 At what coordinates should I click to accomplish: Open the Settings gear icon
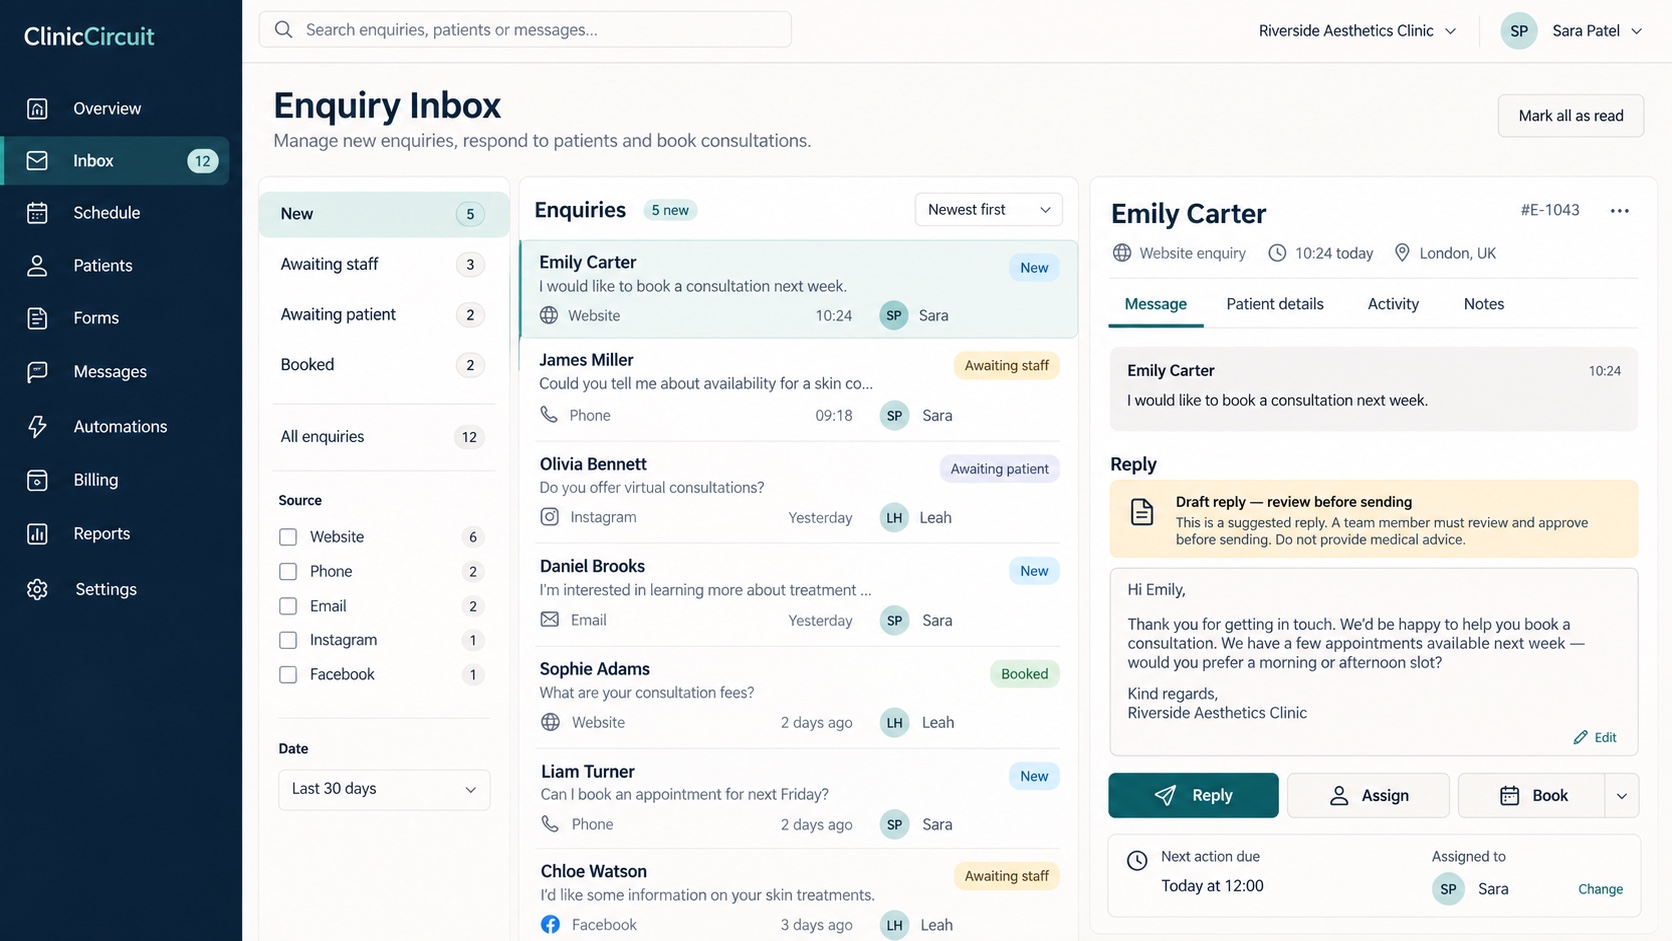pyautogui.click(x=37, y=589)
